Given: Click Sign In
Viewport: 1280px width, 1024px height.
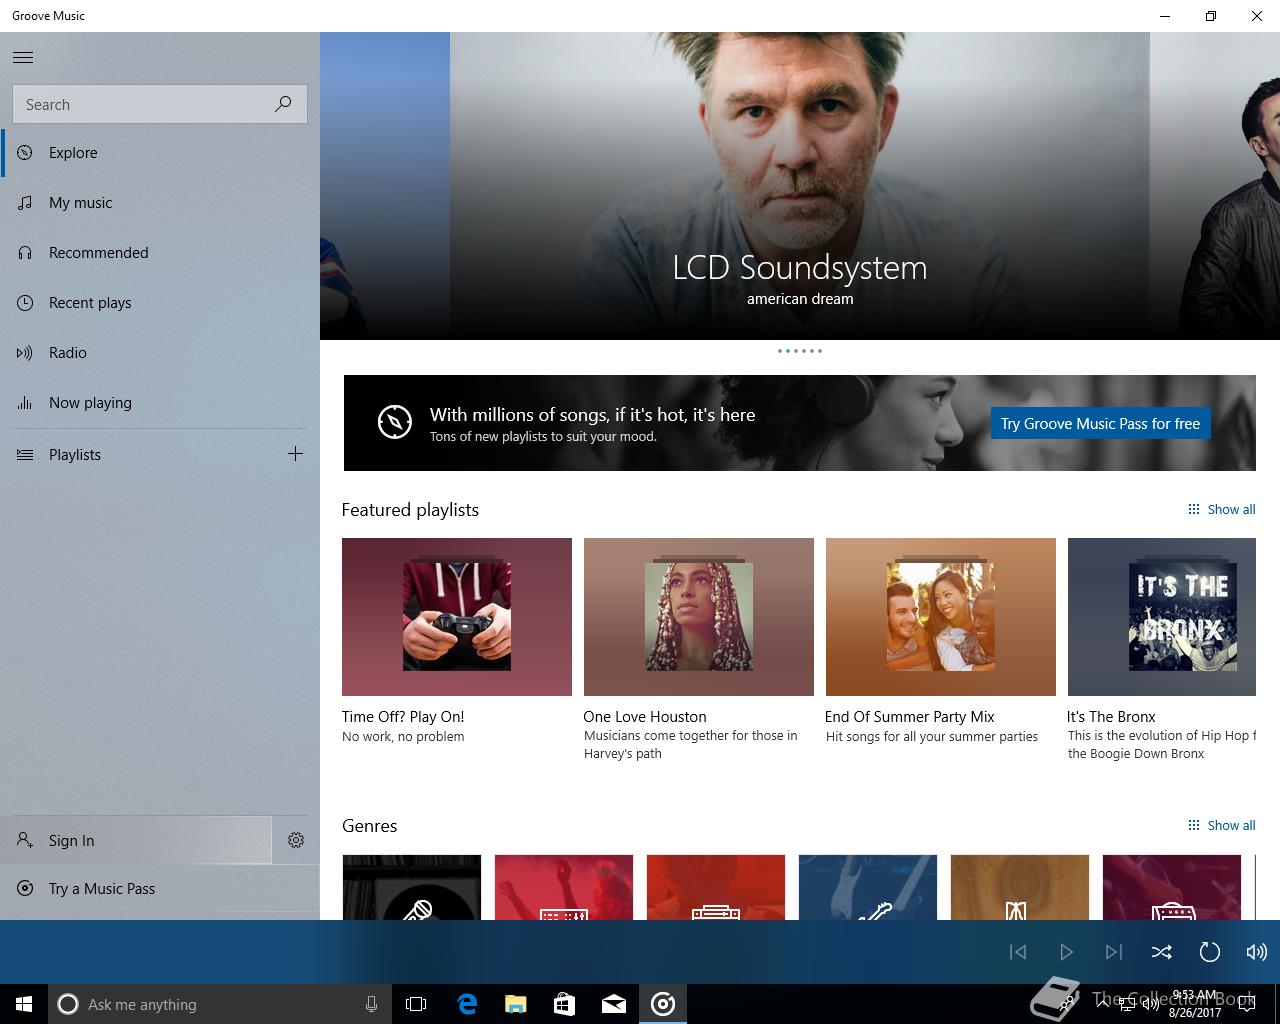Looking at the screenshot, I should (136, 841).
